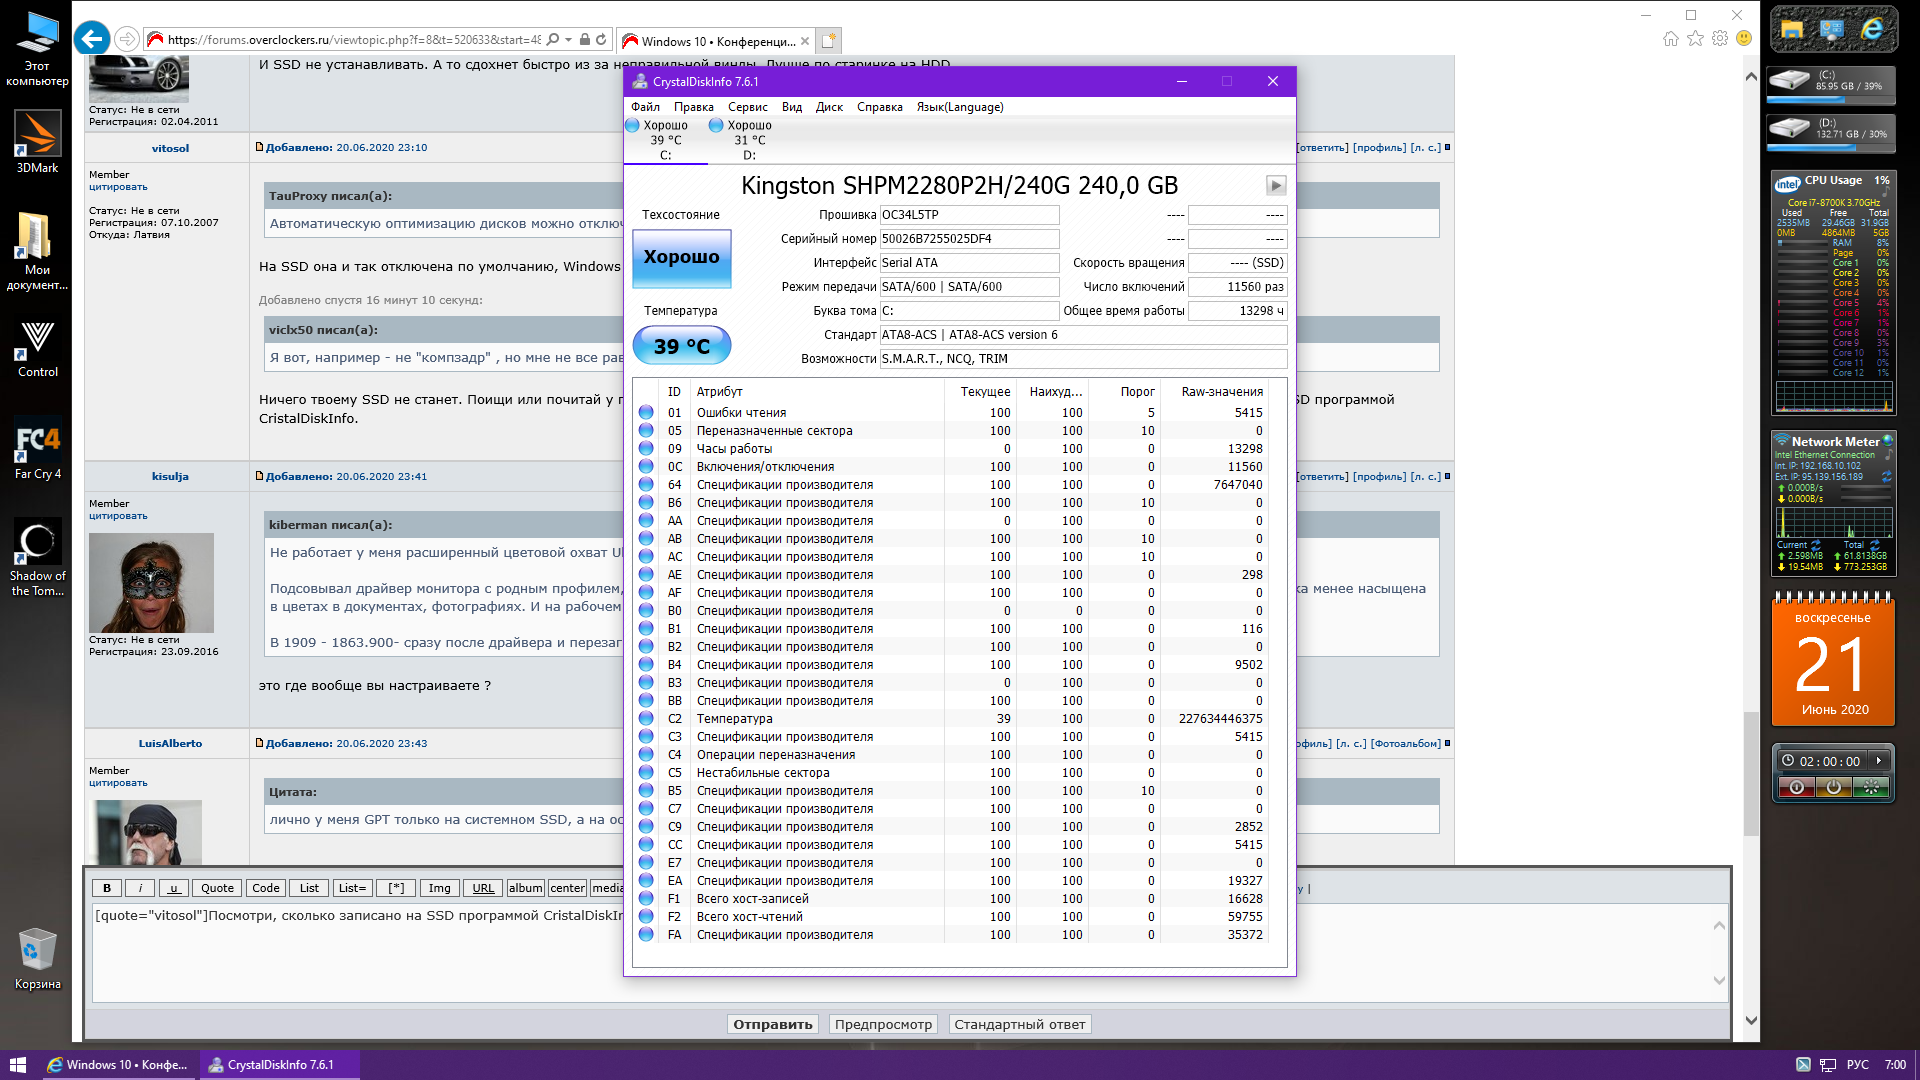The width and height of the screenshot is (1920, 1080).
Task: Open the Язык(Language) menu
Action: tap(959, 107)
